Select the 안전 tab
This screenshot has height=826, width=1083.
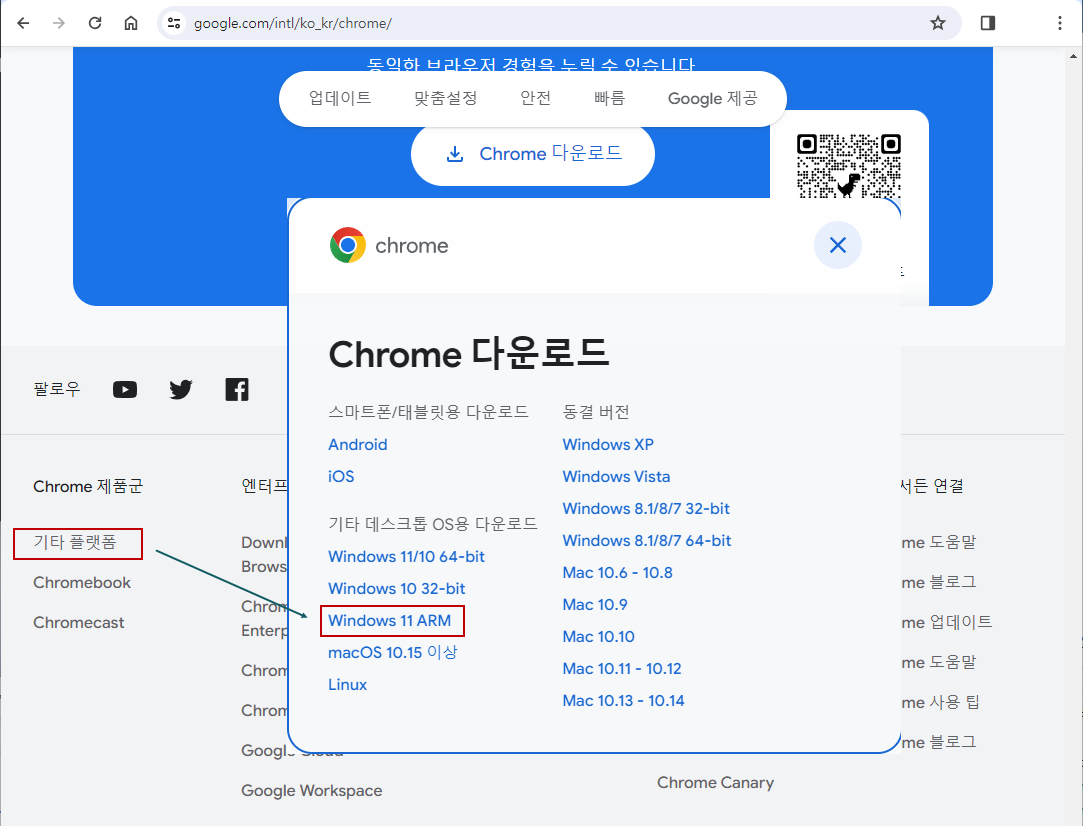[x=535, y=98]
